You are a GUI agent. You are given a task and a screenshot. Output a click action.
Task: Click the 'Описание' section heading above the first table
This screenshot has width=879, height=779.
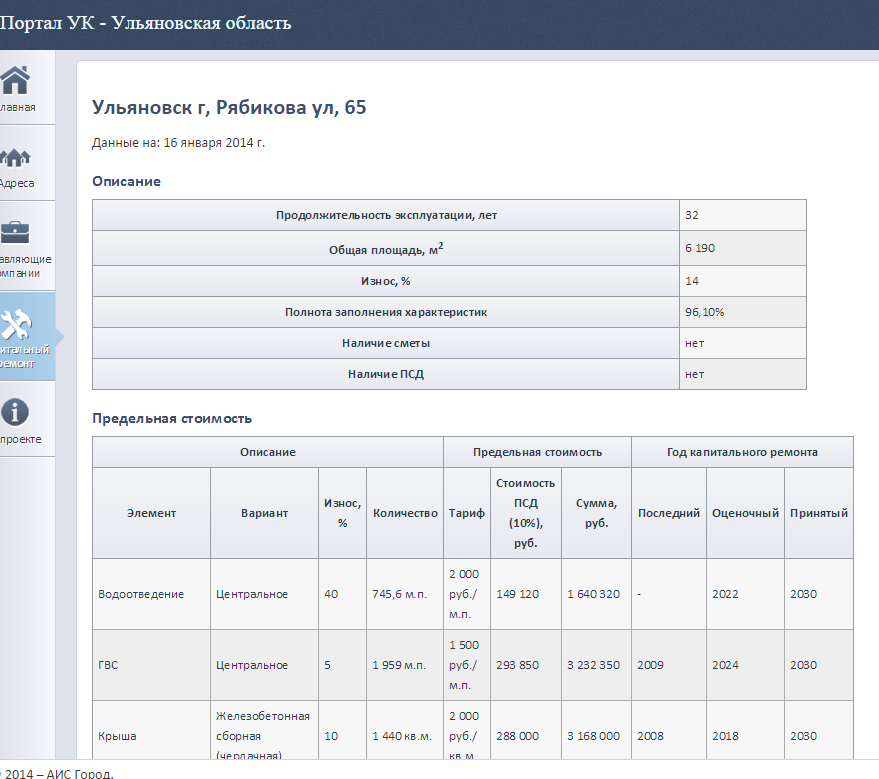(x=127, y=182)
